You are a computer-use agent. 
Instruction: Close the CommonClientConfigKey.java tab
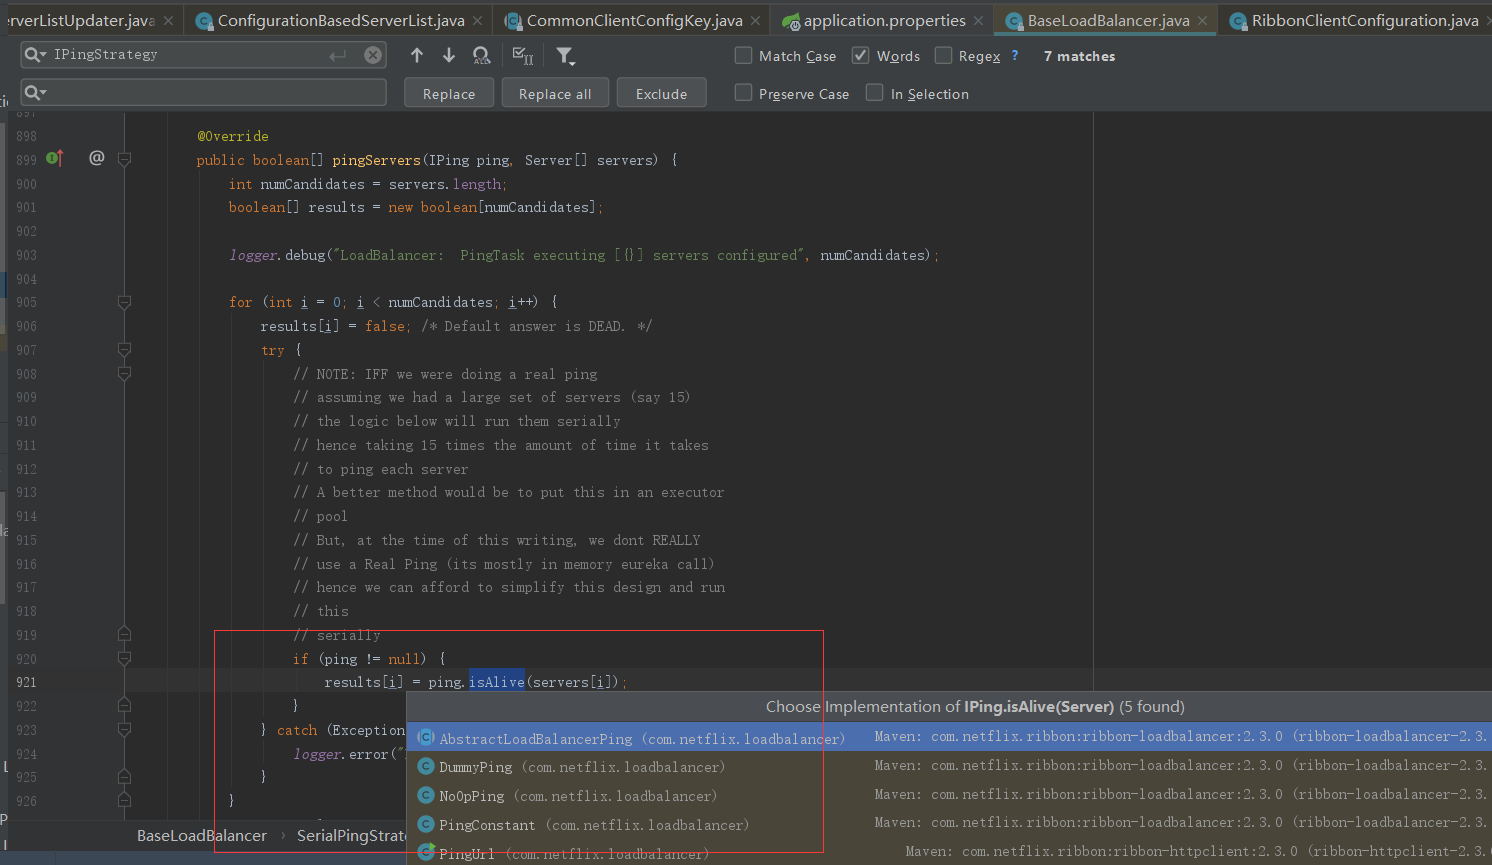pyautogui.click(x=755, y=20)
